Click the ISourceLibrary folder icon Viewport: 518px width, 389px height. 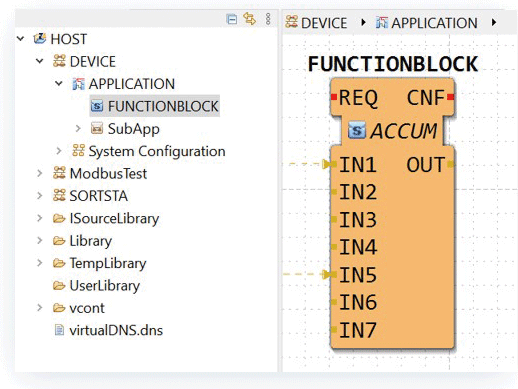tap(59, 218)
